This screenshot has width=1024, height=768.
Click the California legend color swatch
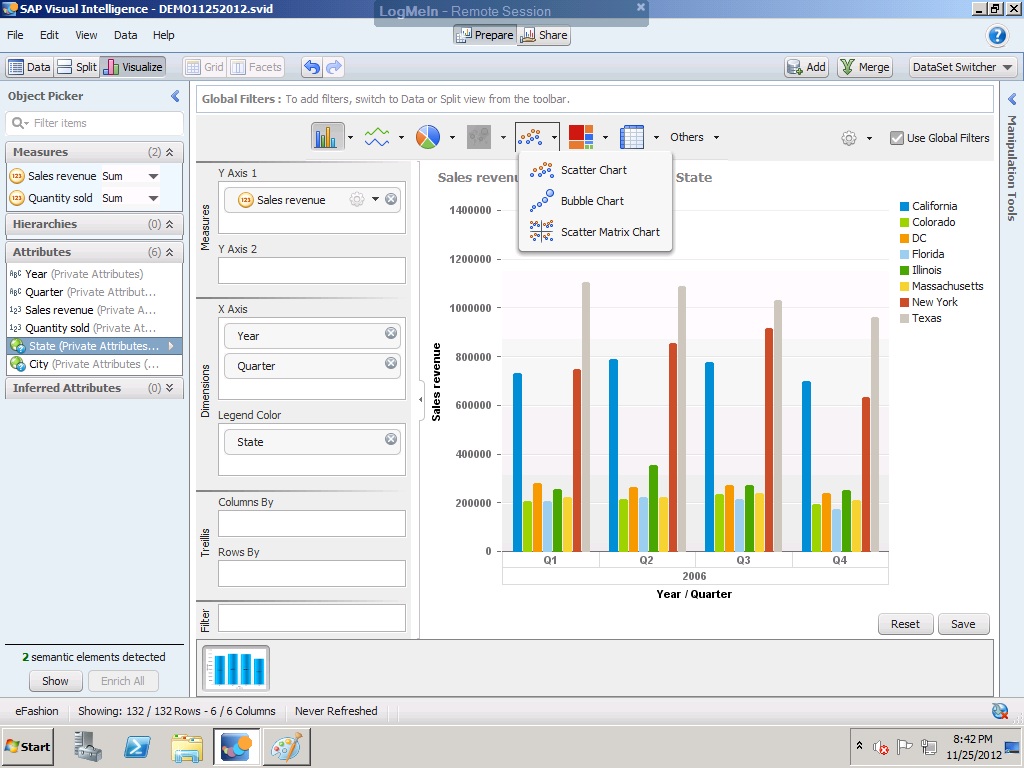[x=904, y=206]
